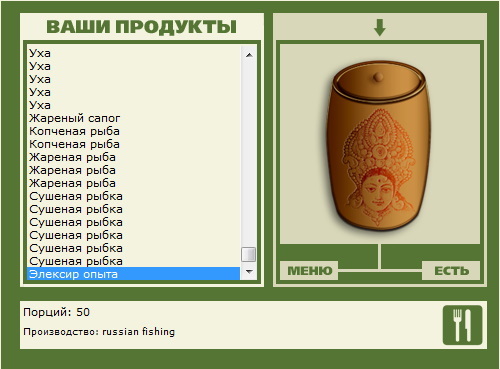Viewport: 500px width, 369px height.
Task: Click the ВАШИ ПРОДУКТЫ heading
Action: (x=142, y=27)
